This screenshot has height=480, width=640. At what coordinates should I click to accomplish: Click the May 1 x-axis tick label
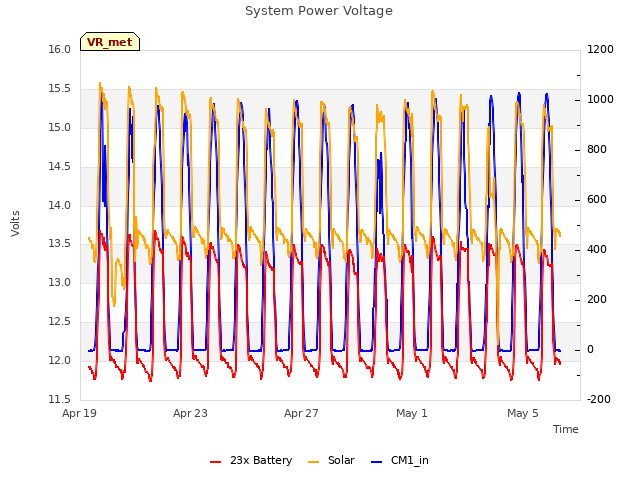pos(412,413)
